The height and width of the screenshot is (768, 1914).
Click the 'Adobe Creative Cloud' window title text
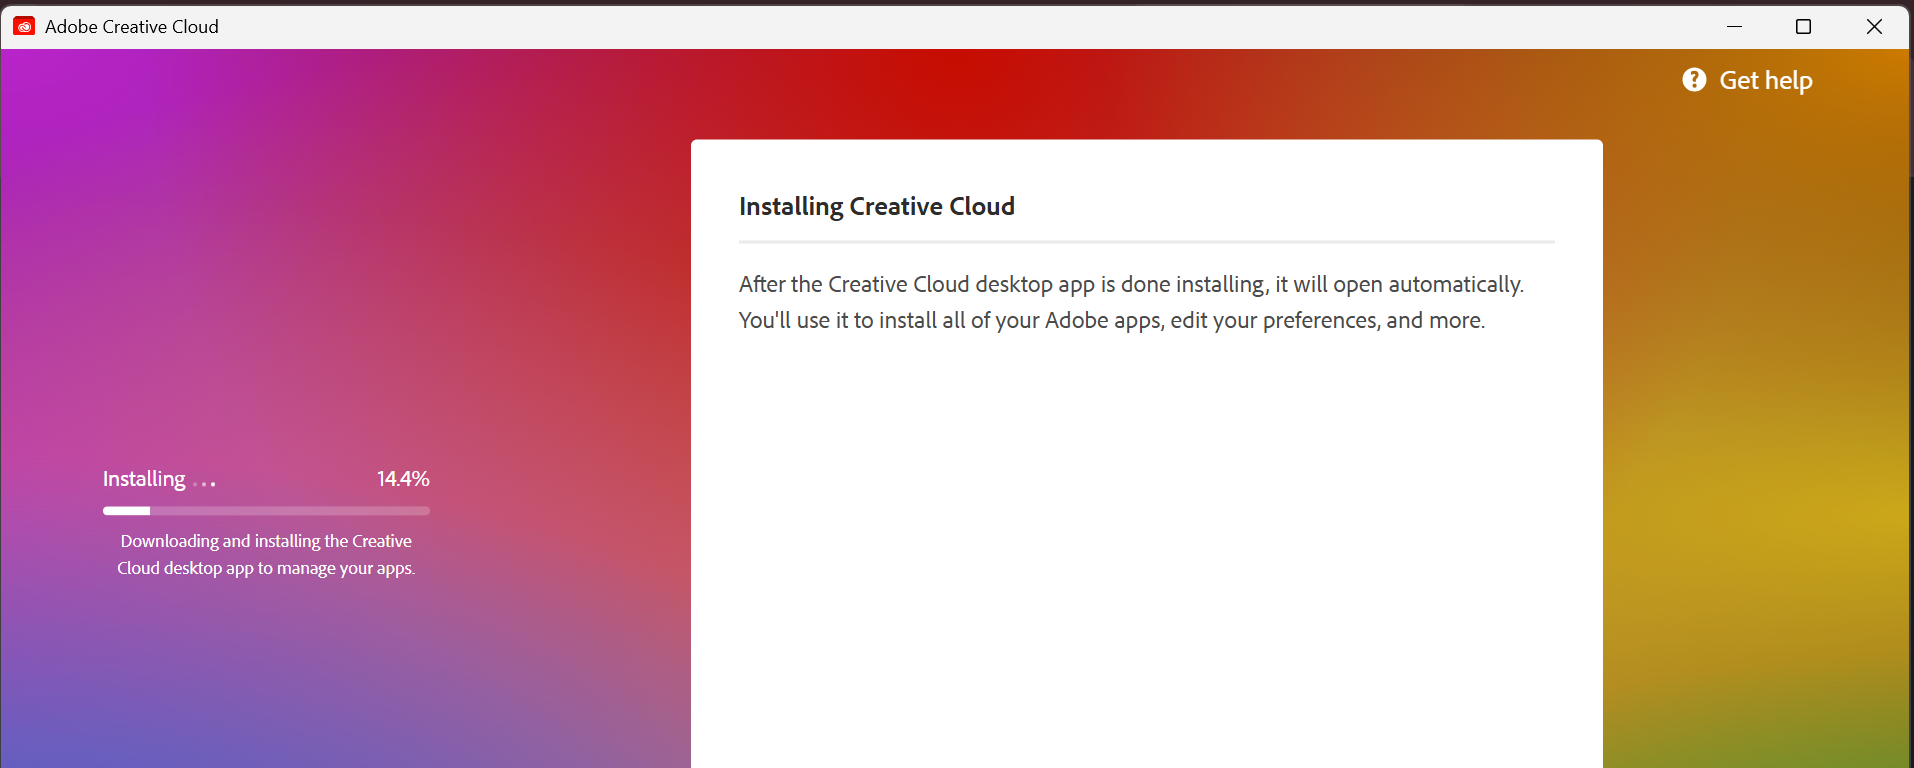131,27
